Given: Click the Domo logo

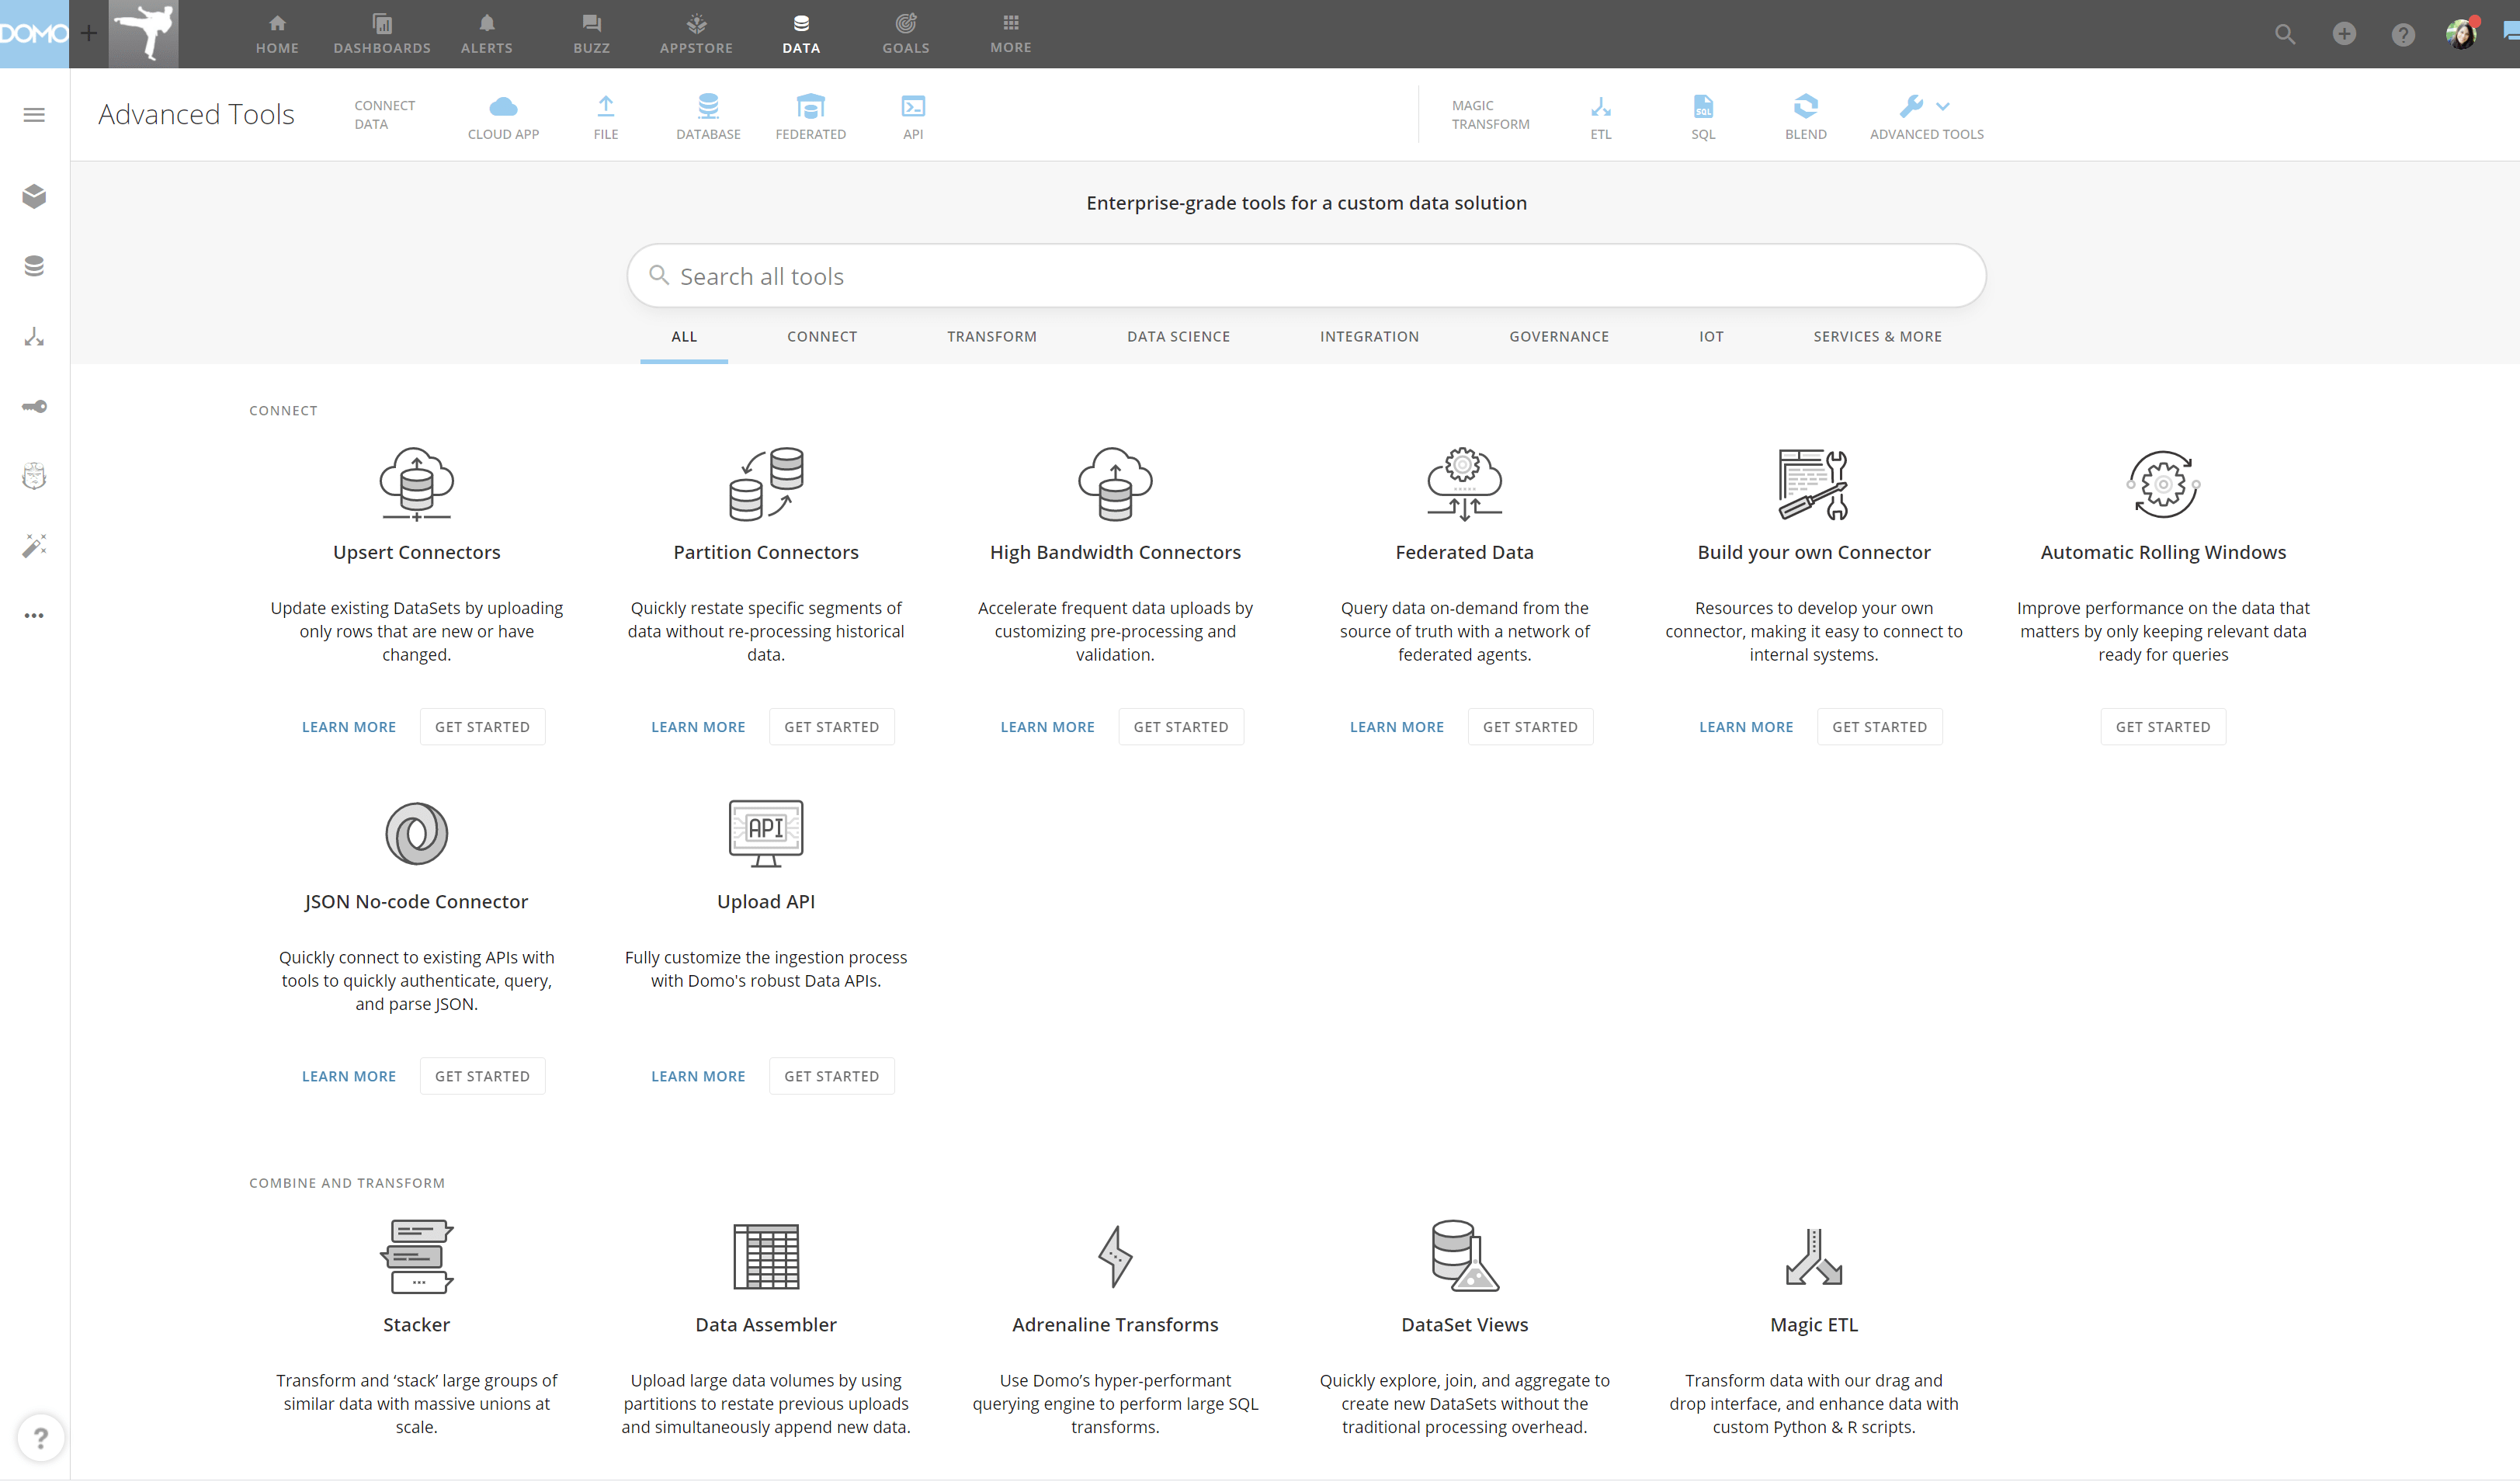Looking at the screenshot, I should (x=34, y=34).
